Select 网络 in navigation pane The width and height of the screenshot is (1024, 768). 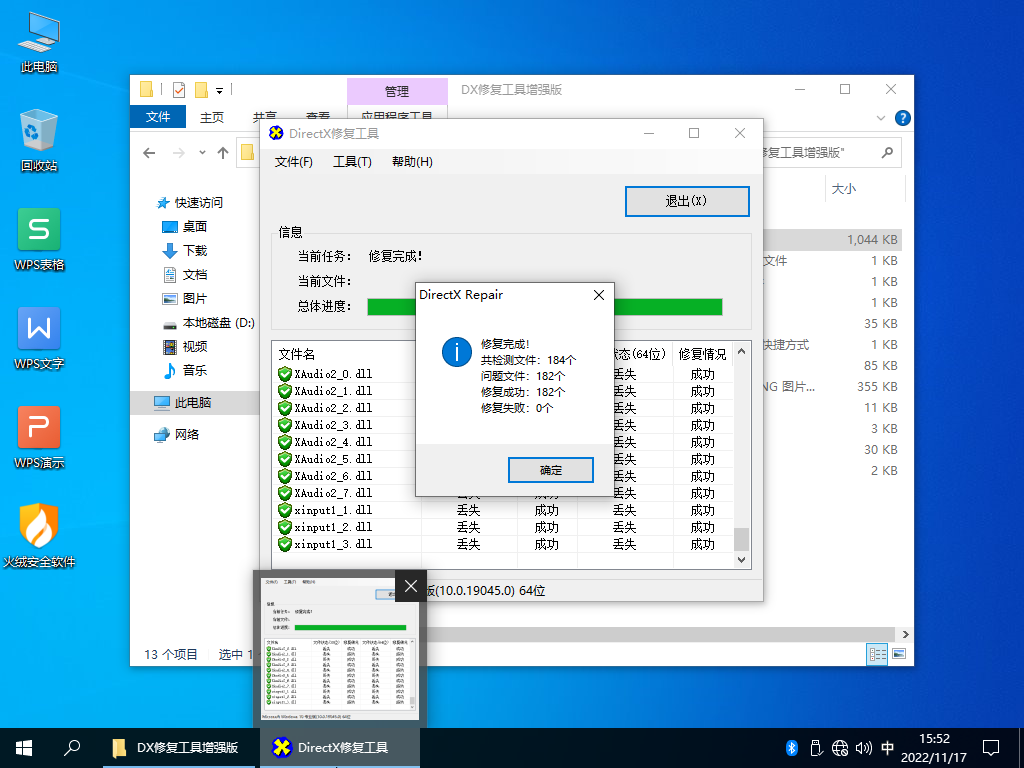[176, 434]
